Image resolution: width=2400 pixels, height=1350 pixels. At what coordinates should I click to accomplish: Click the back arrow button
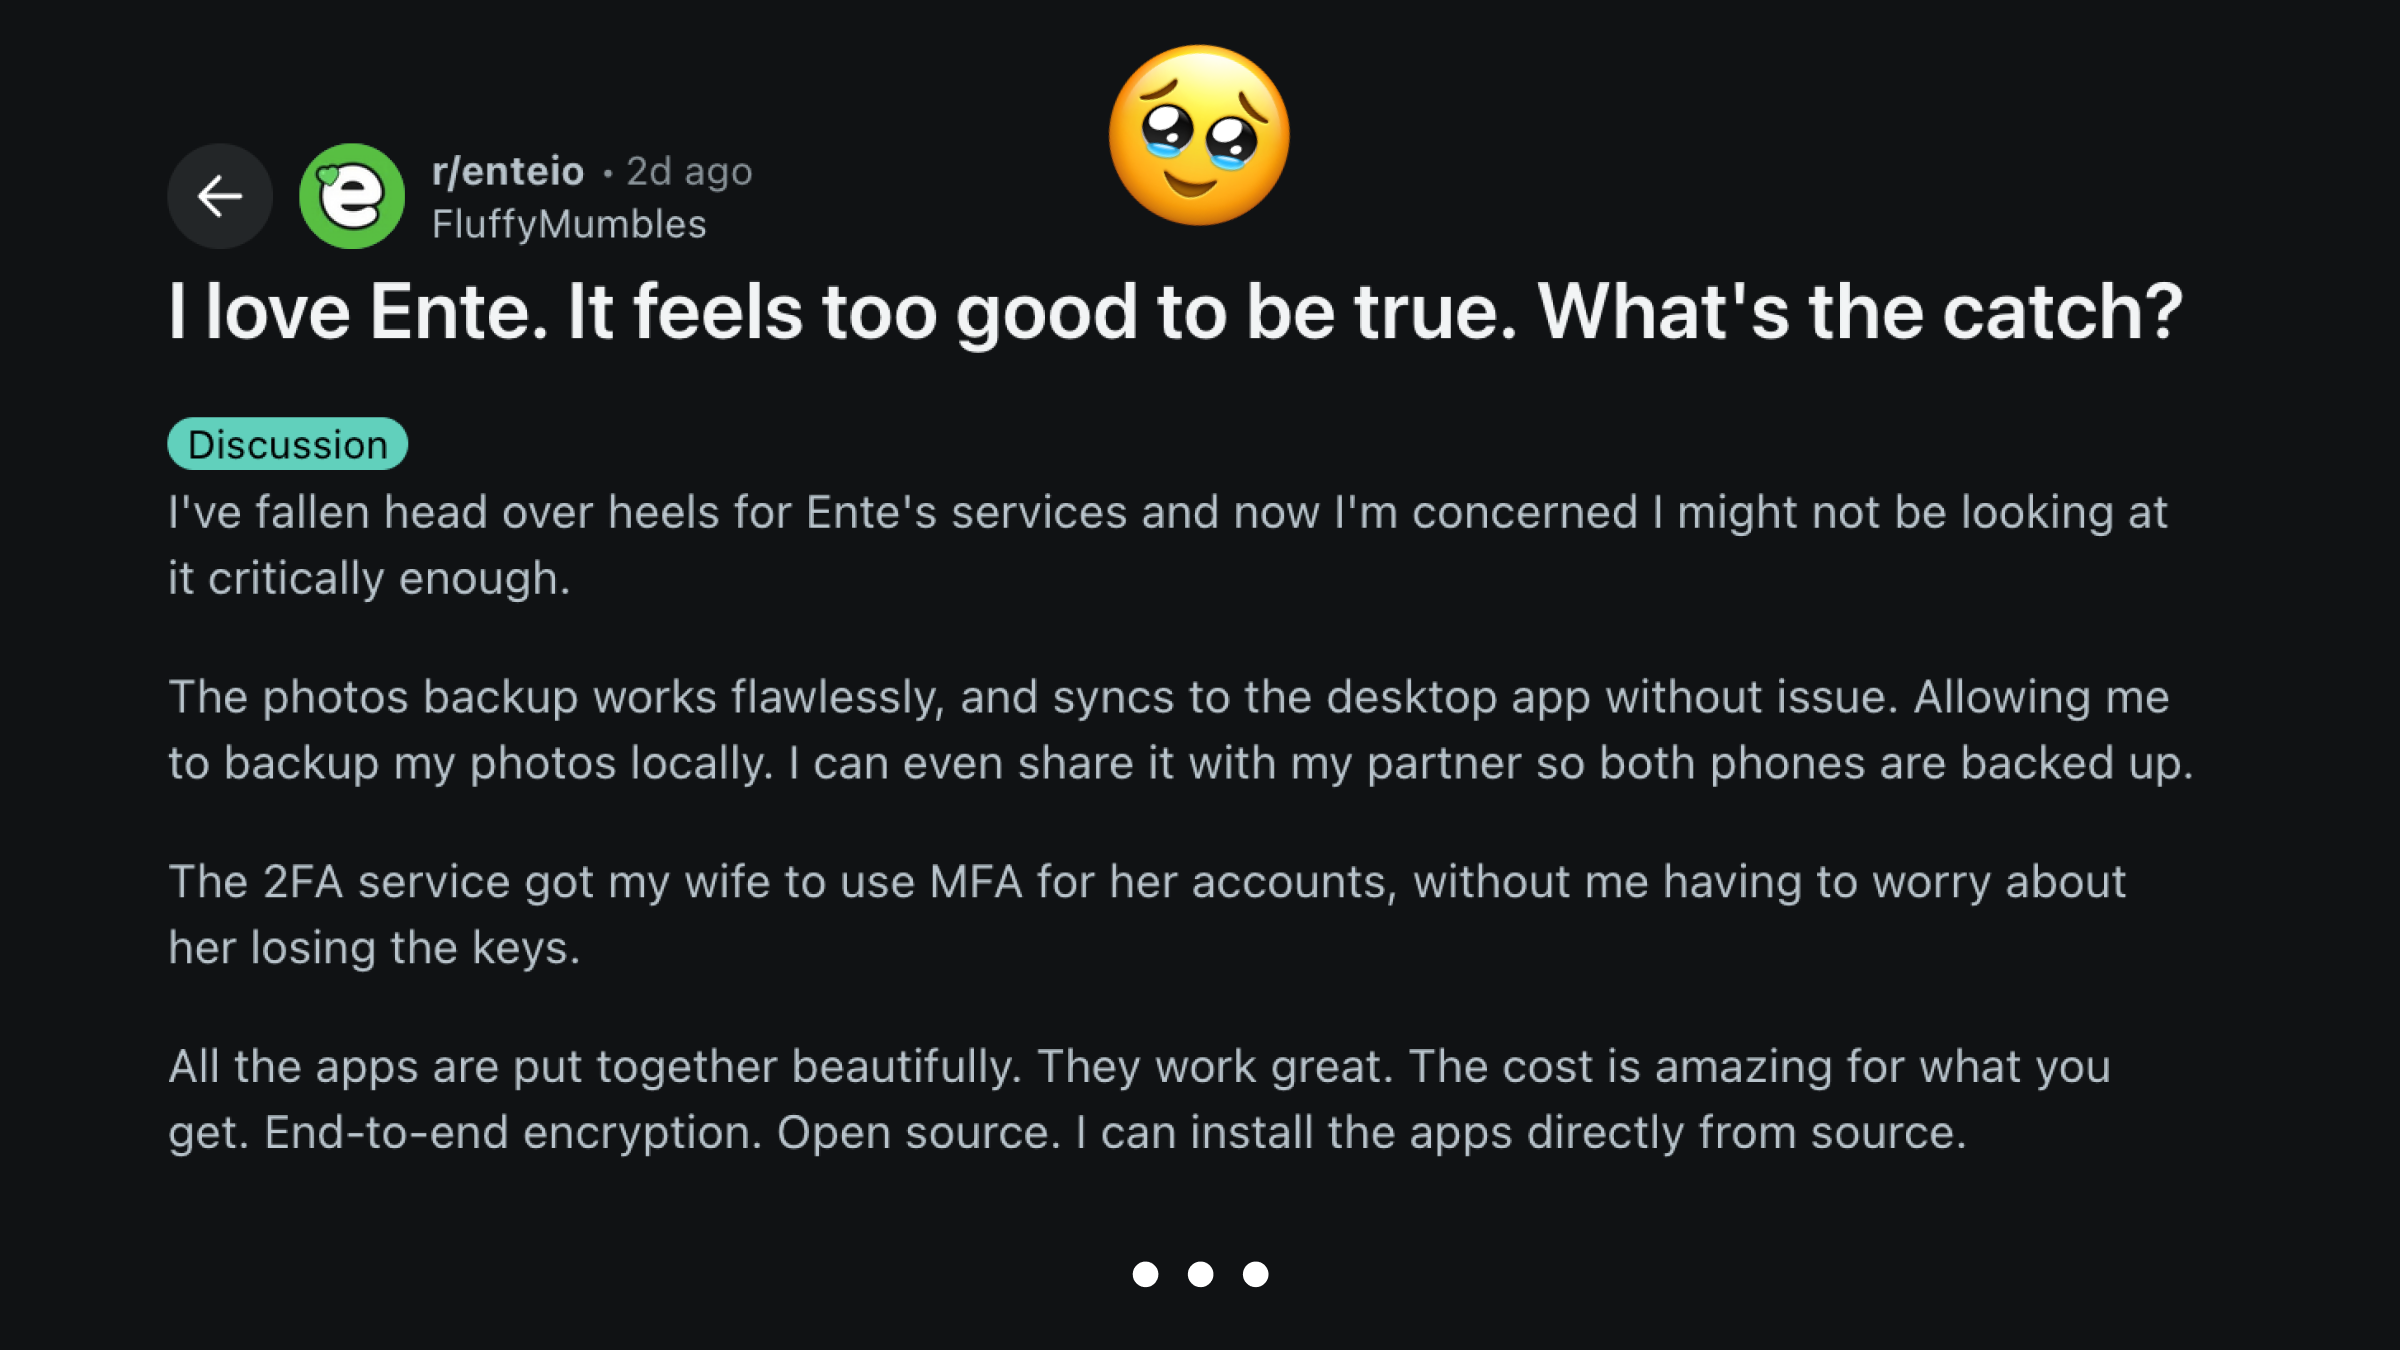pyautogui.click(x=220, y=196)
